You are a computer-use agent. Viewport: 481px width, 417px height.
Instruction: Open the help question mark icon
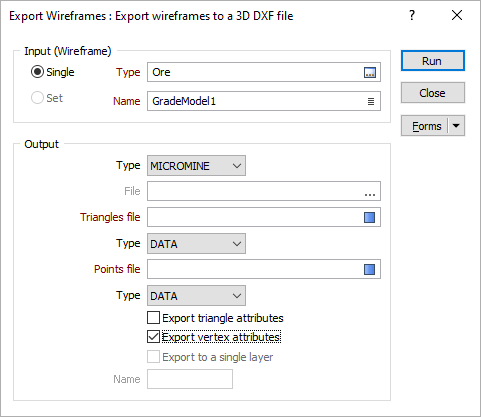coord(412,15)
